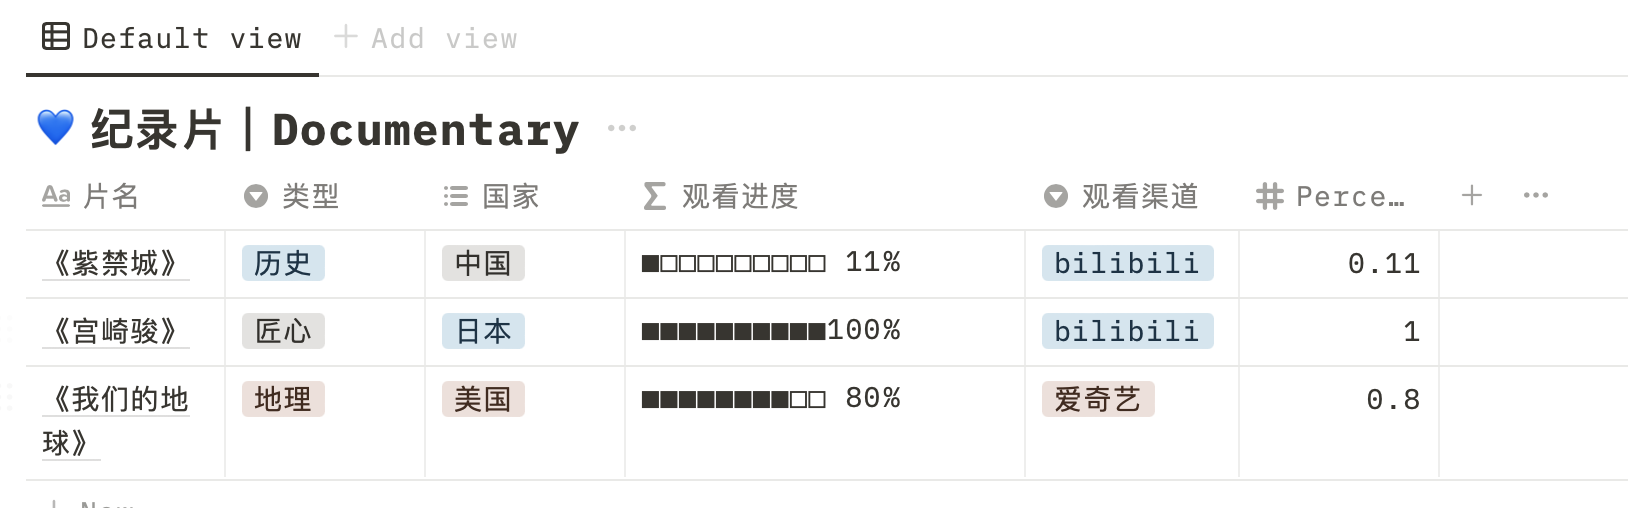
Task: Switch to the Default view tab
Action: click(x=172, y=38)
